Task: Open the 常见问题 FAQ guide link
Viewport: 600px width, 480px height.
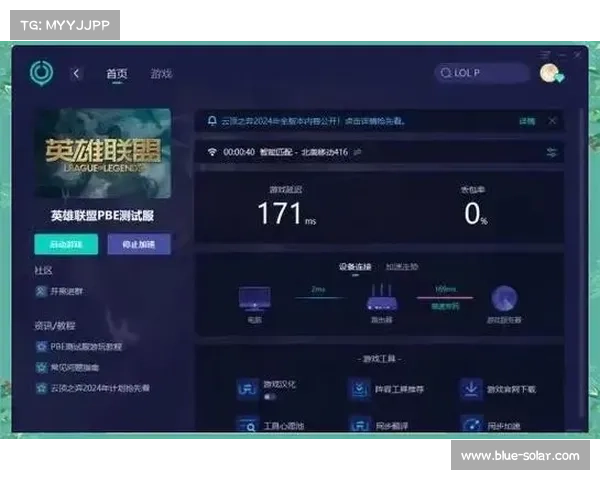Action: 75,368
